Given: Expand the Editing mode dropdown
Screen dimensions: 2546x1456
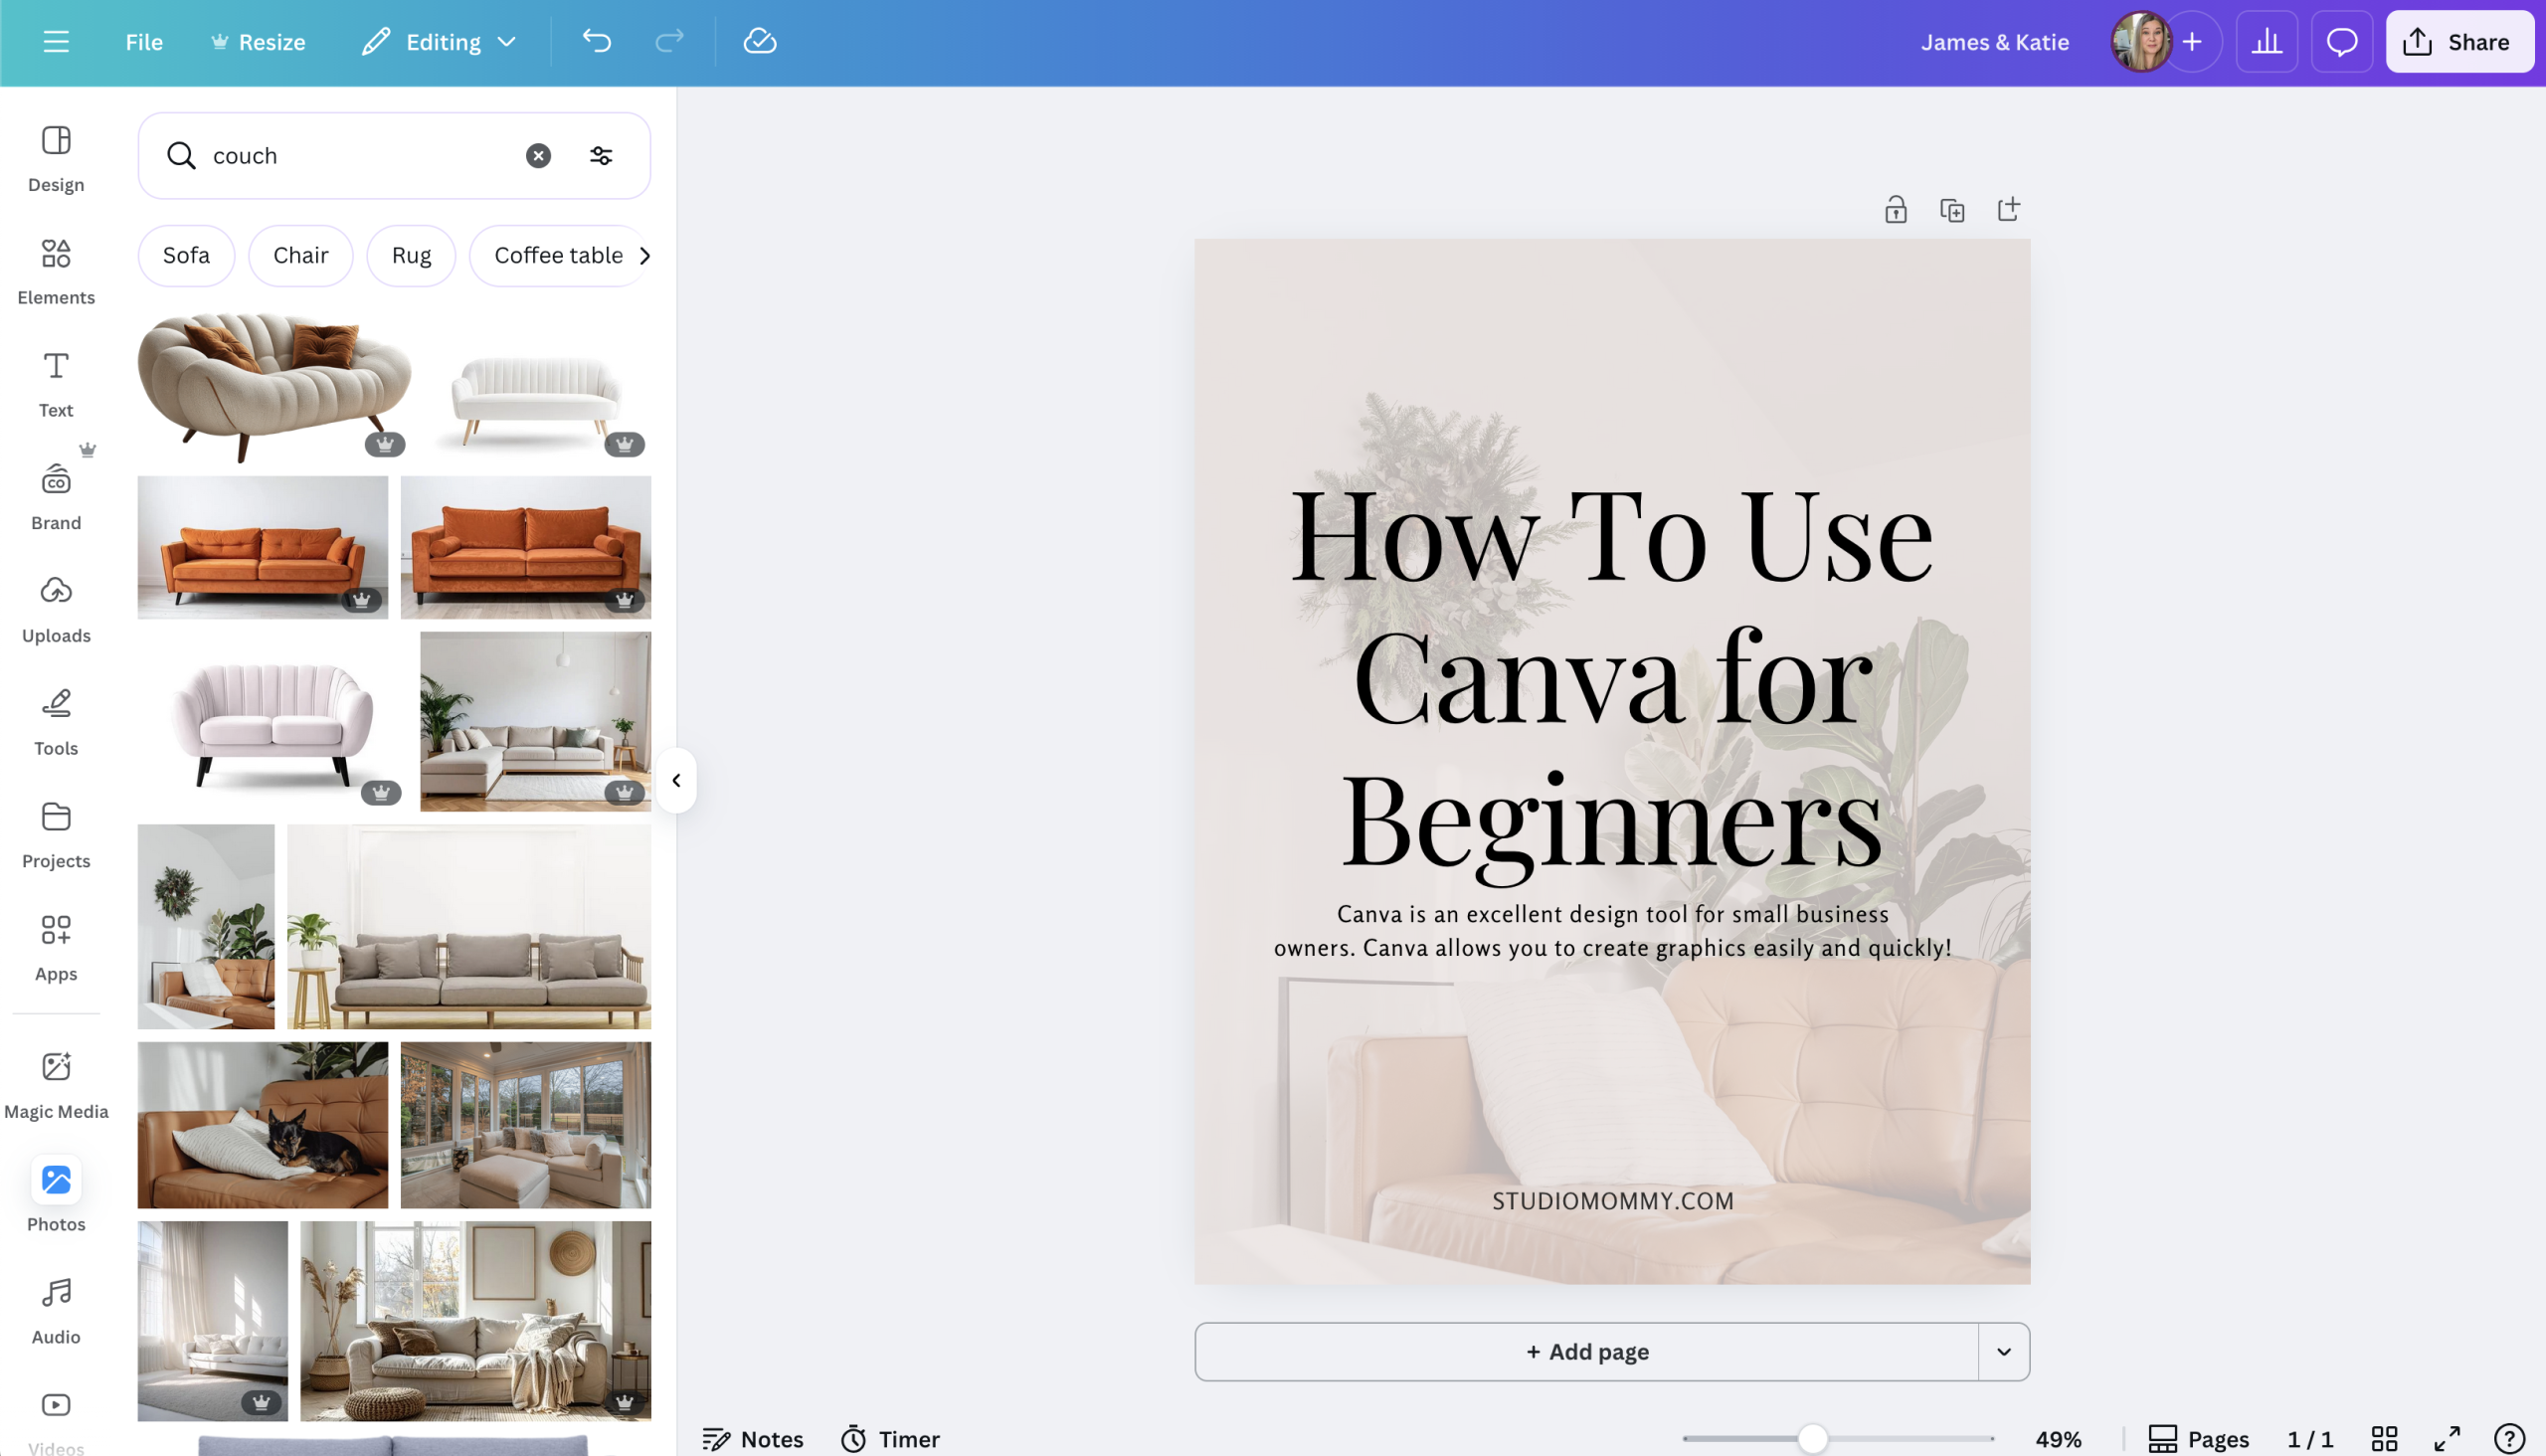Looking at the screenshot, I should click(439, 42).
